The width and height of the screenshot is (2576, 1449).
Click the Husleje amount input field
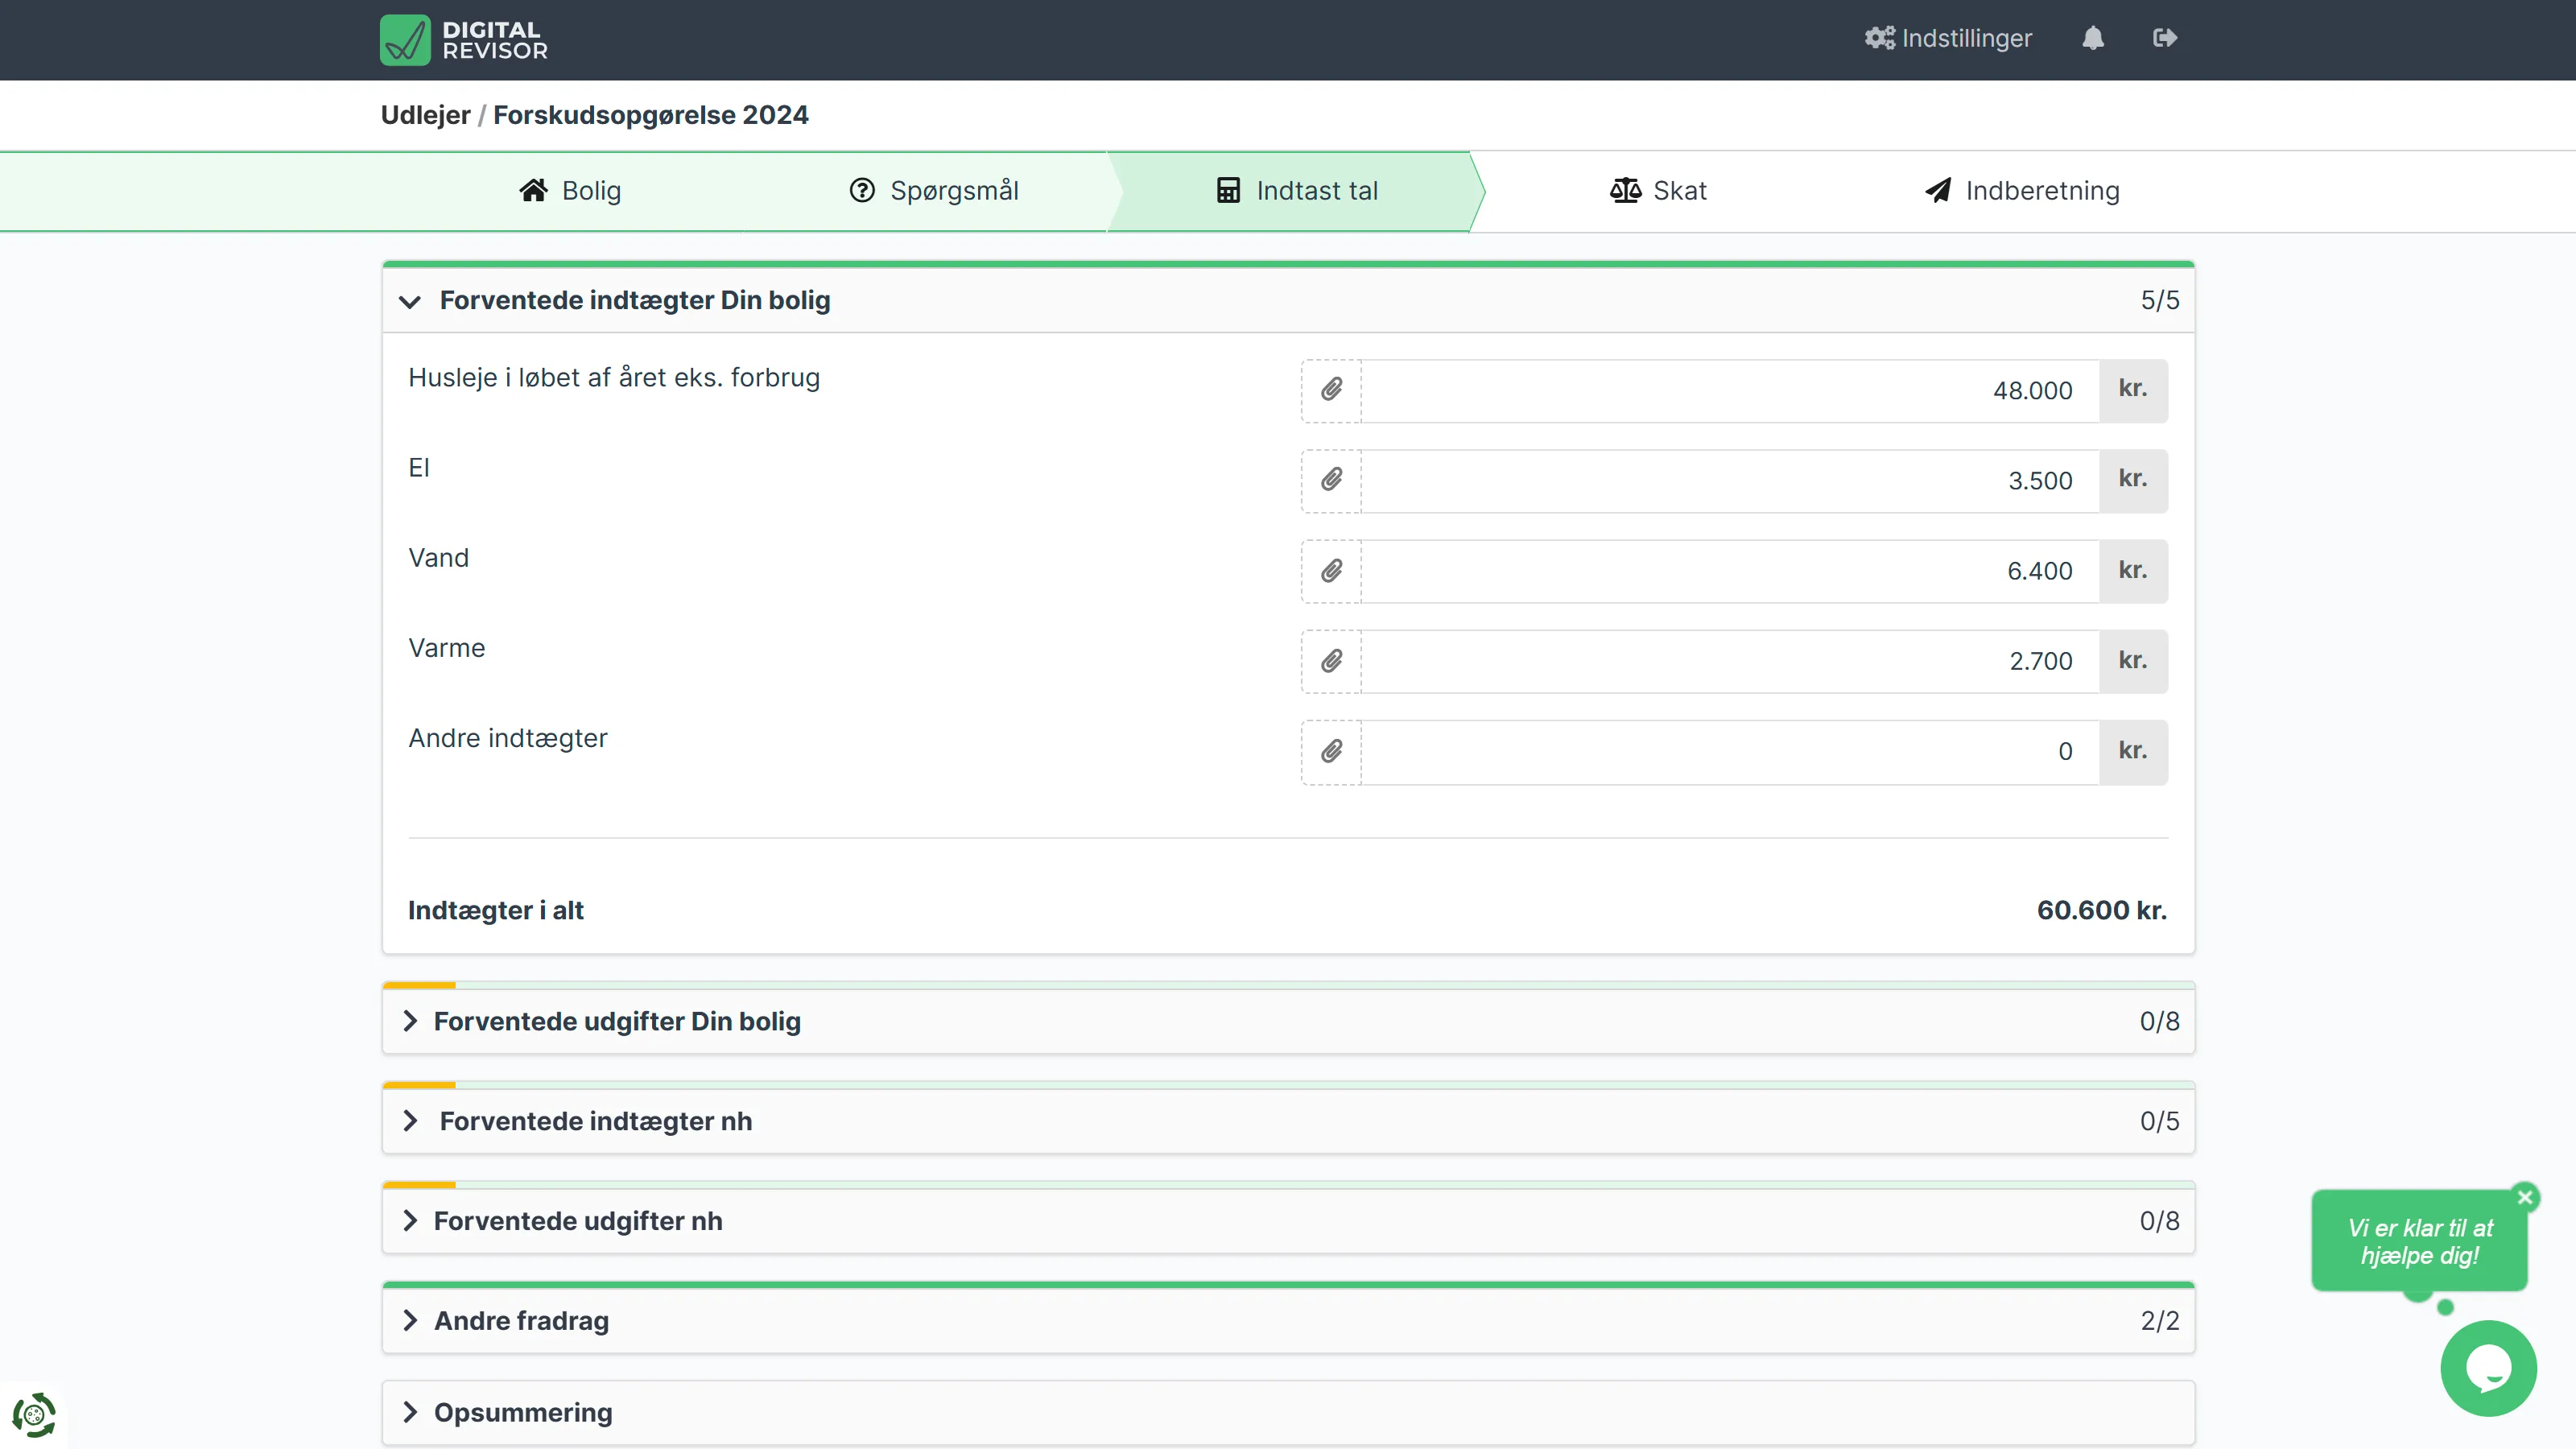click(1728, 390)
